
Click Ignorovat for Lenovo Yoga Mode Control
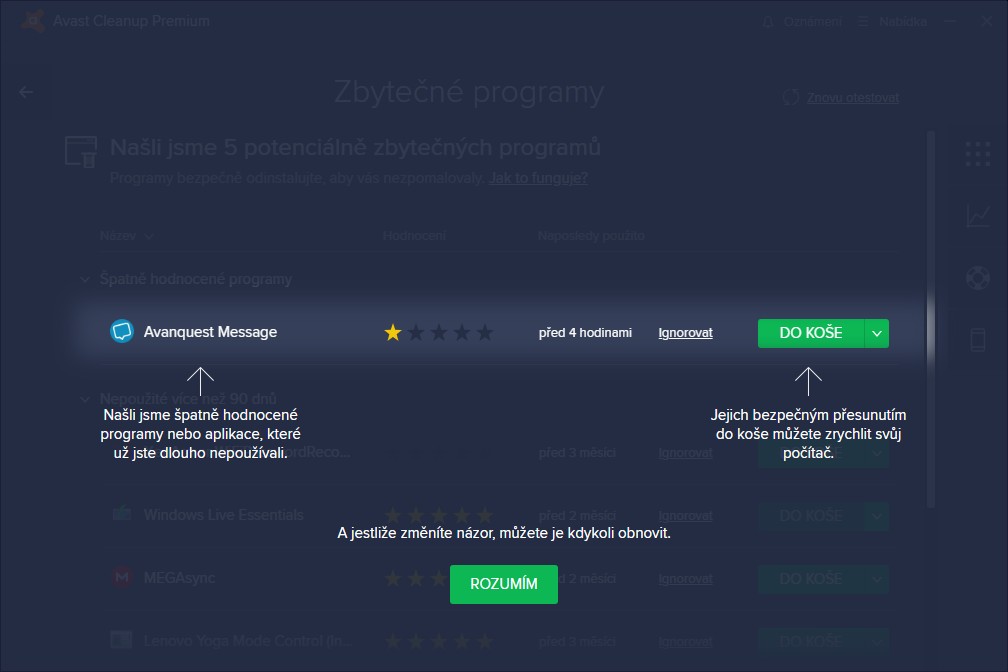[x=685, y=642]
